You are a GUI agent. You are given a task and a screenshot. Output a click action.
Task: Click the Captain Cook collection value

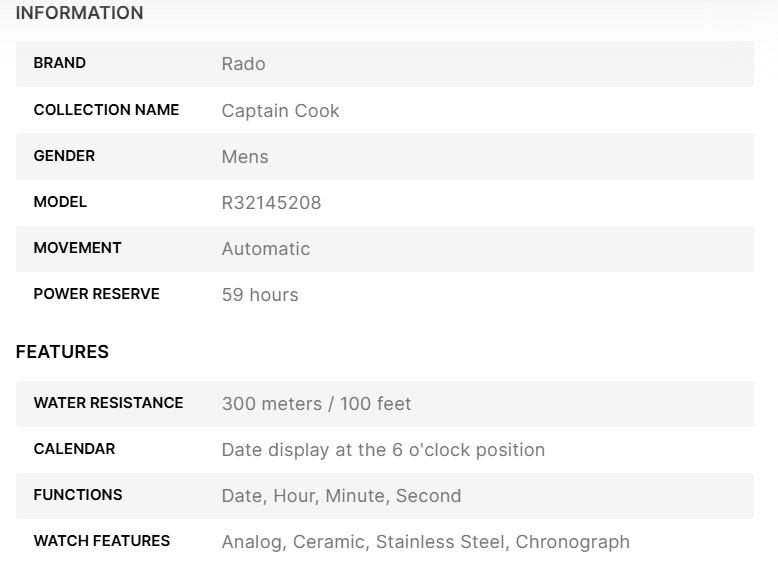coord(280,110)
